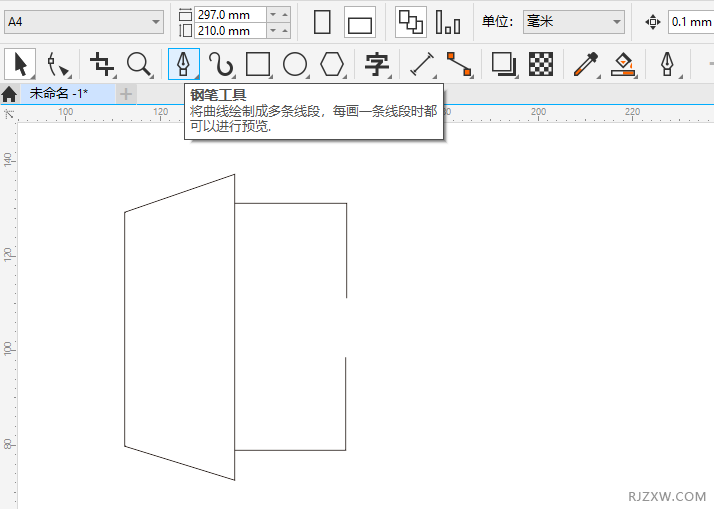714x509 pixels.
Task: Set page to portrait orientation
Action: (x=322, y=22)
